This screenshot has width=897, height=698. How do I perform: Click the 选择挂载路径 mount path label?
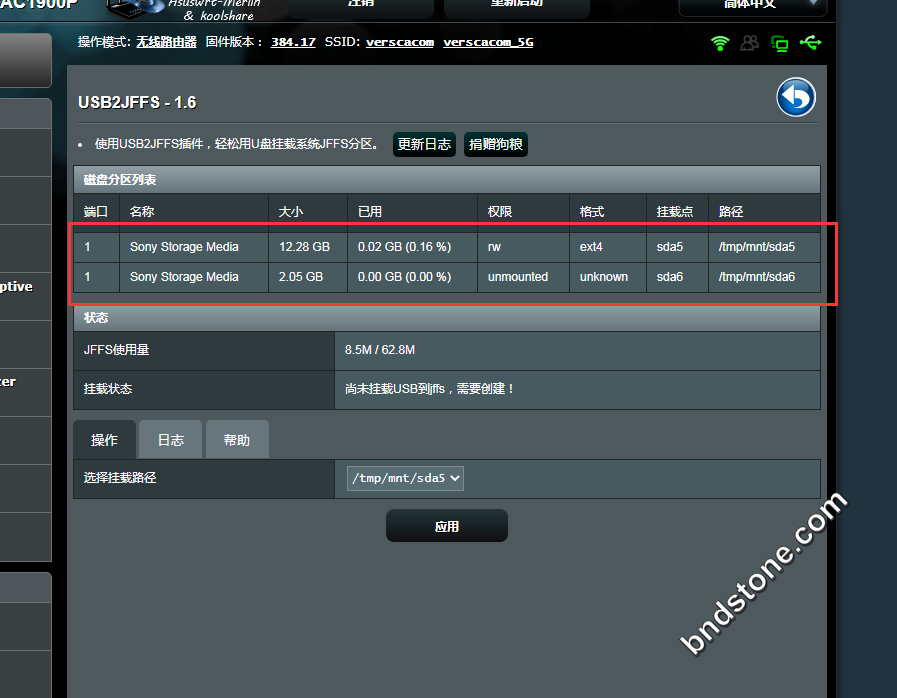(x=120, y=478)
